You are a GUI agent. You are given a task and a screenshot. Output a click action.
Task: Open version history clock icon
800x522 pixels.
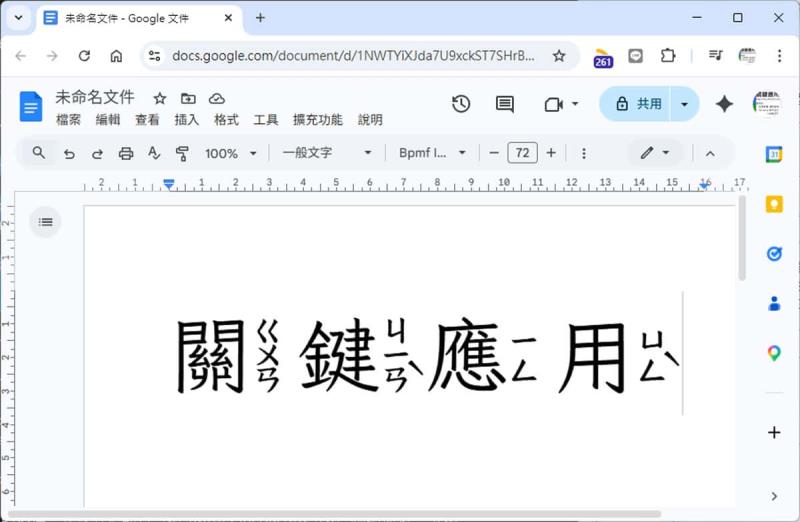pyautogui.click(x=461, y=104)
